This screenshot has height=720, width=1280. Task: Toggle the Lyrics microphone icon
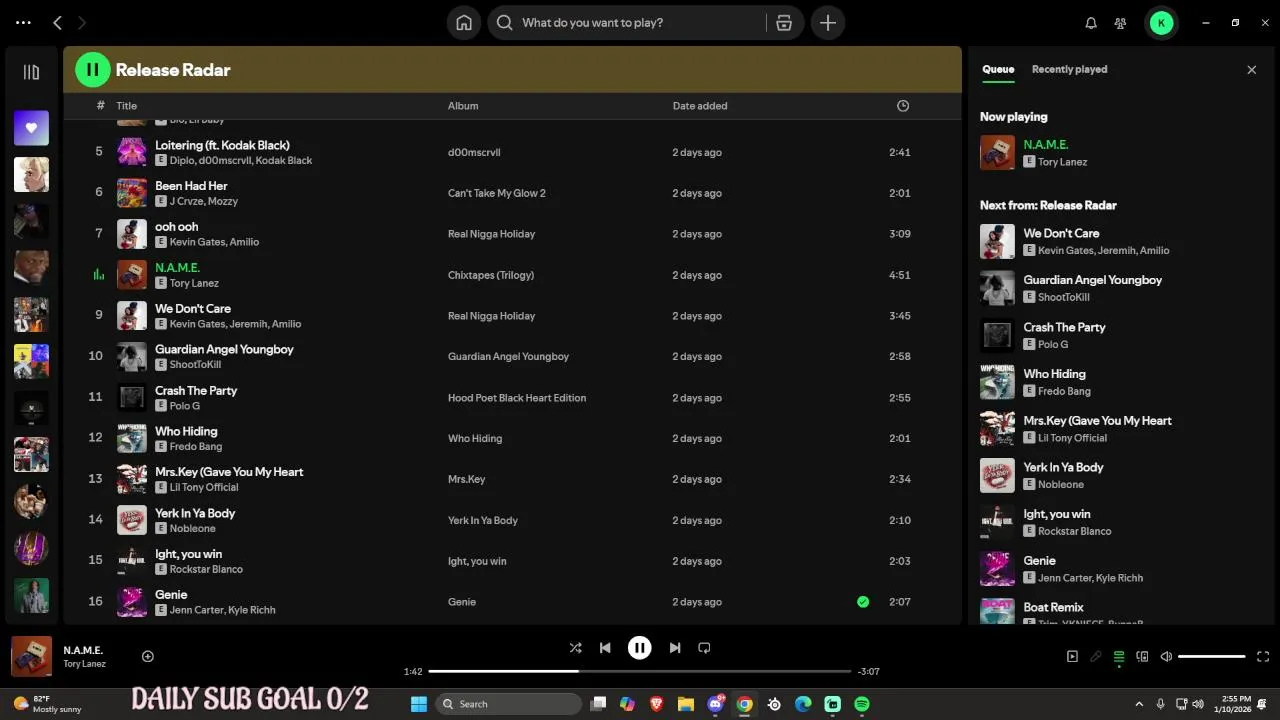(x=1096, y=657)
